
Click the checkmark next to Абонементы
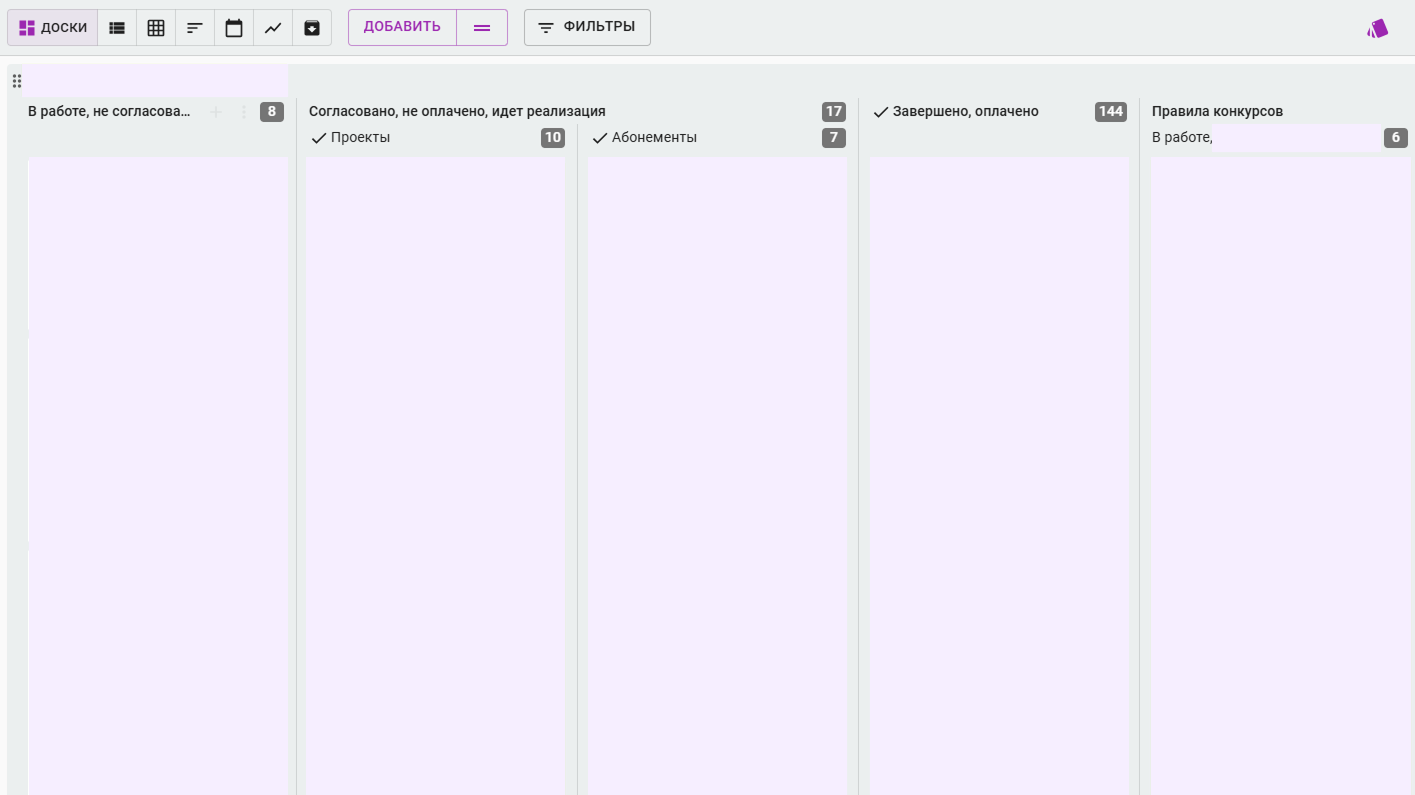coord(600,138)
